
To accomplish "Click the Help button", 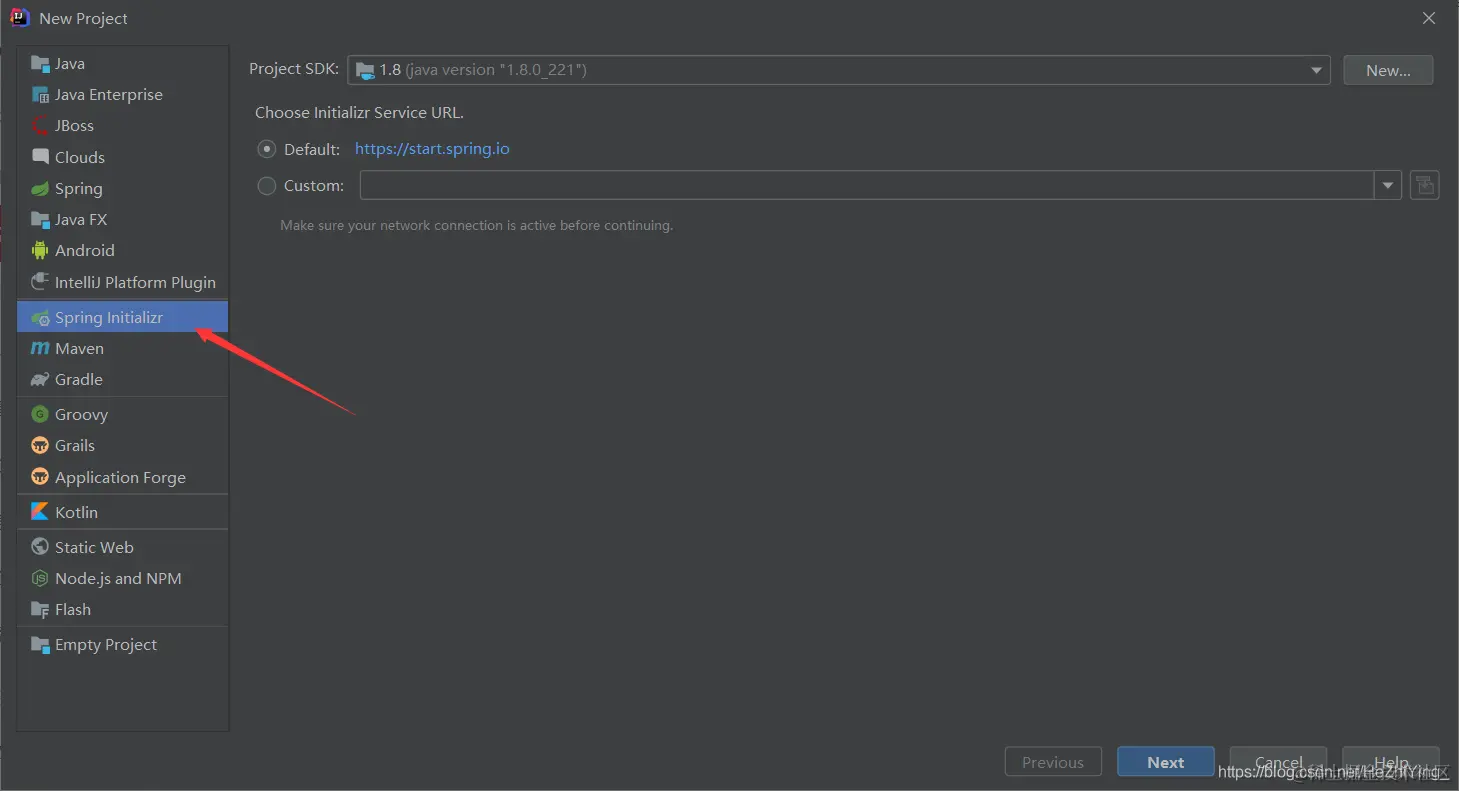I will (x=1391, y=762).
